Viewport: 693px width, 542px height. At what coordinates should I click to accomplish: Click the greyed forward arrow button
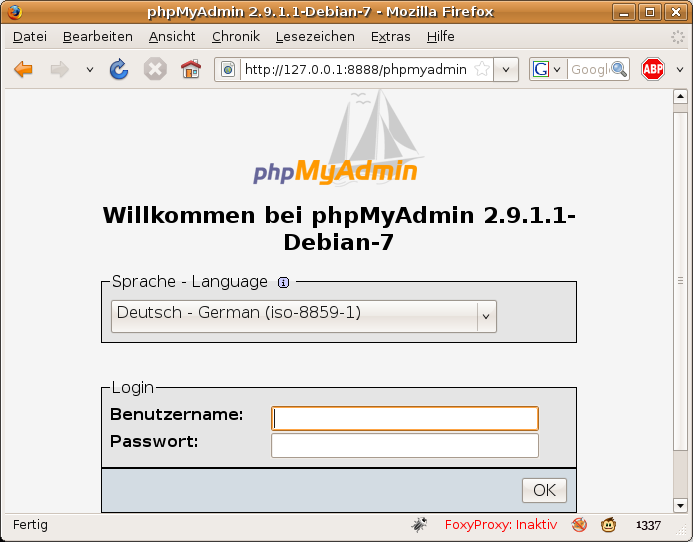click(x=60, y=69)
